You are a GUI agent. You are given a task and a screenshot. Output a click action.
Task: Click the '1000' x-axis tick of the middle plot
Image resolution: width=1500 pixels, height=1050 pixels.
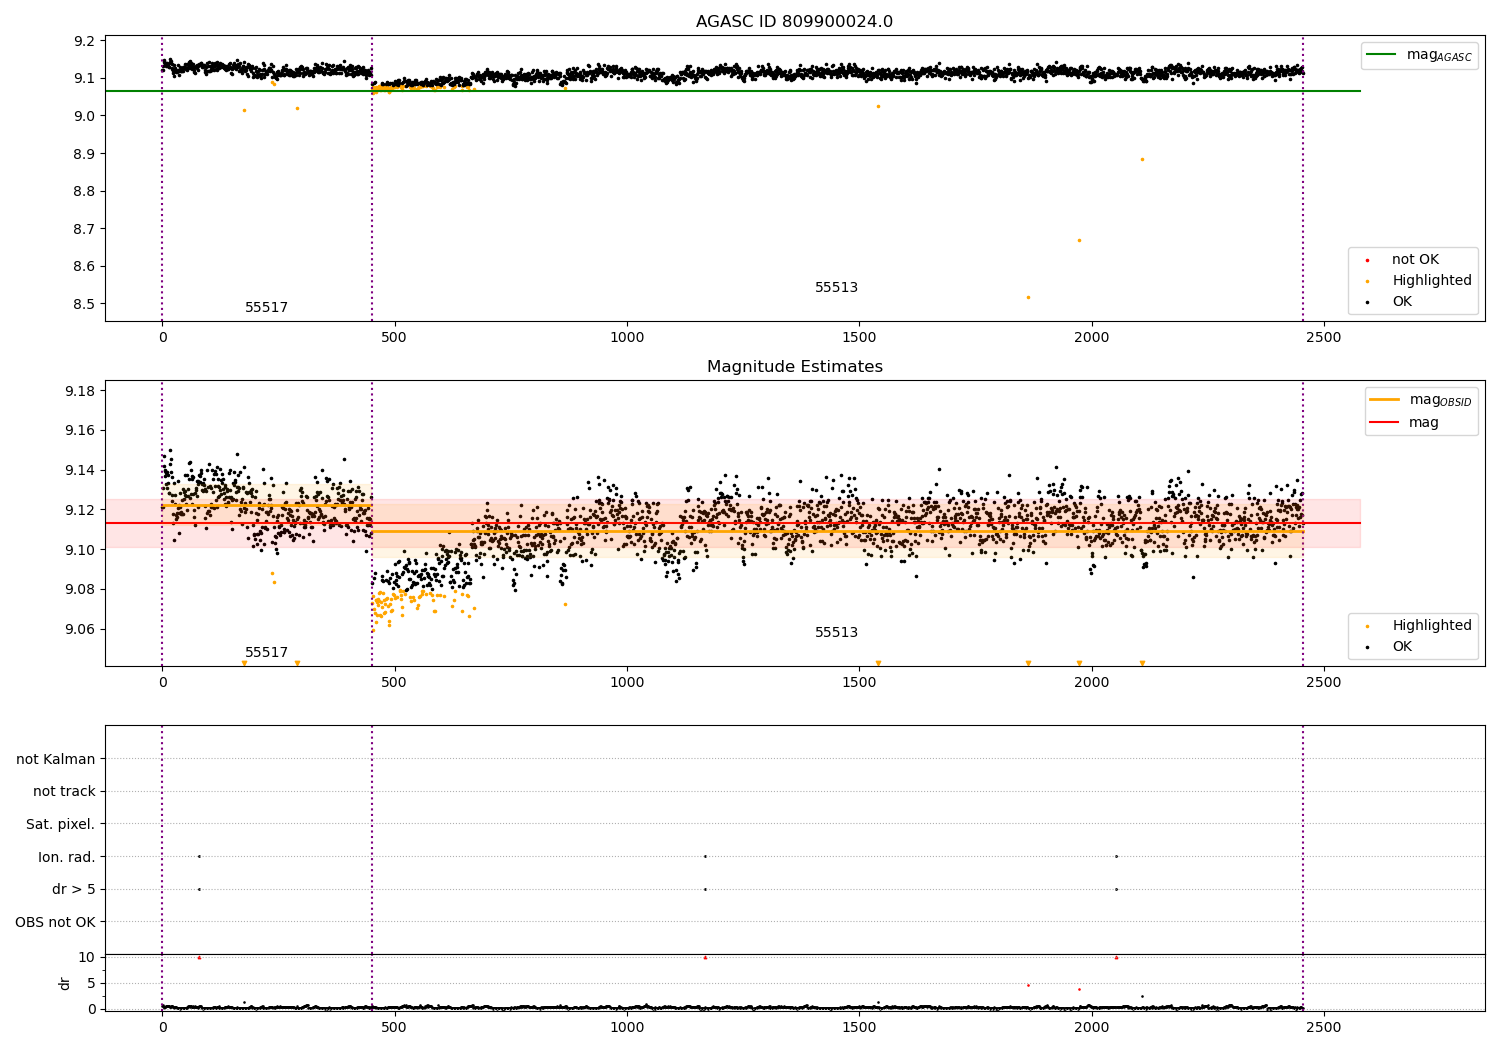pyautogui.click(x=627, y=682)
